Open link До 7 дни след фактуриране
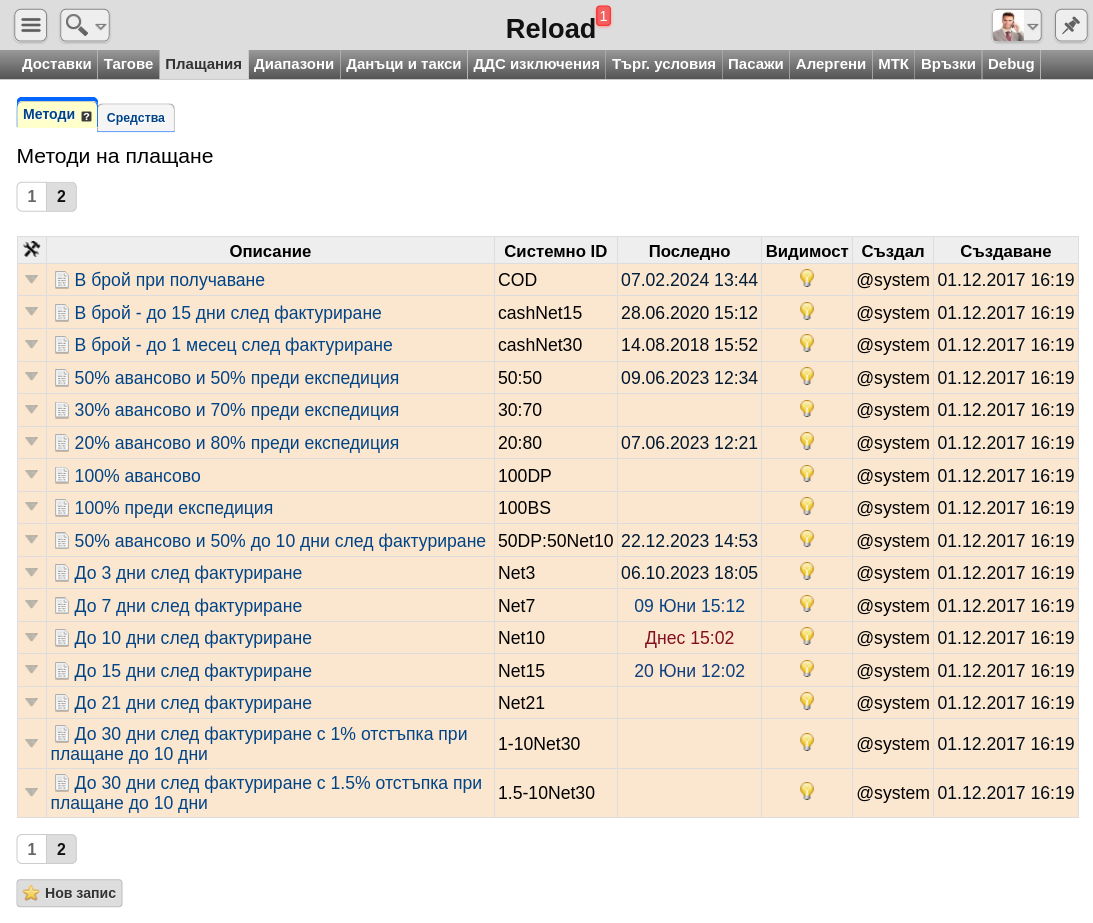1093x923 pixels. (x=188, y=606)
